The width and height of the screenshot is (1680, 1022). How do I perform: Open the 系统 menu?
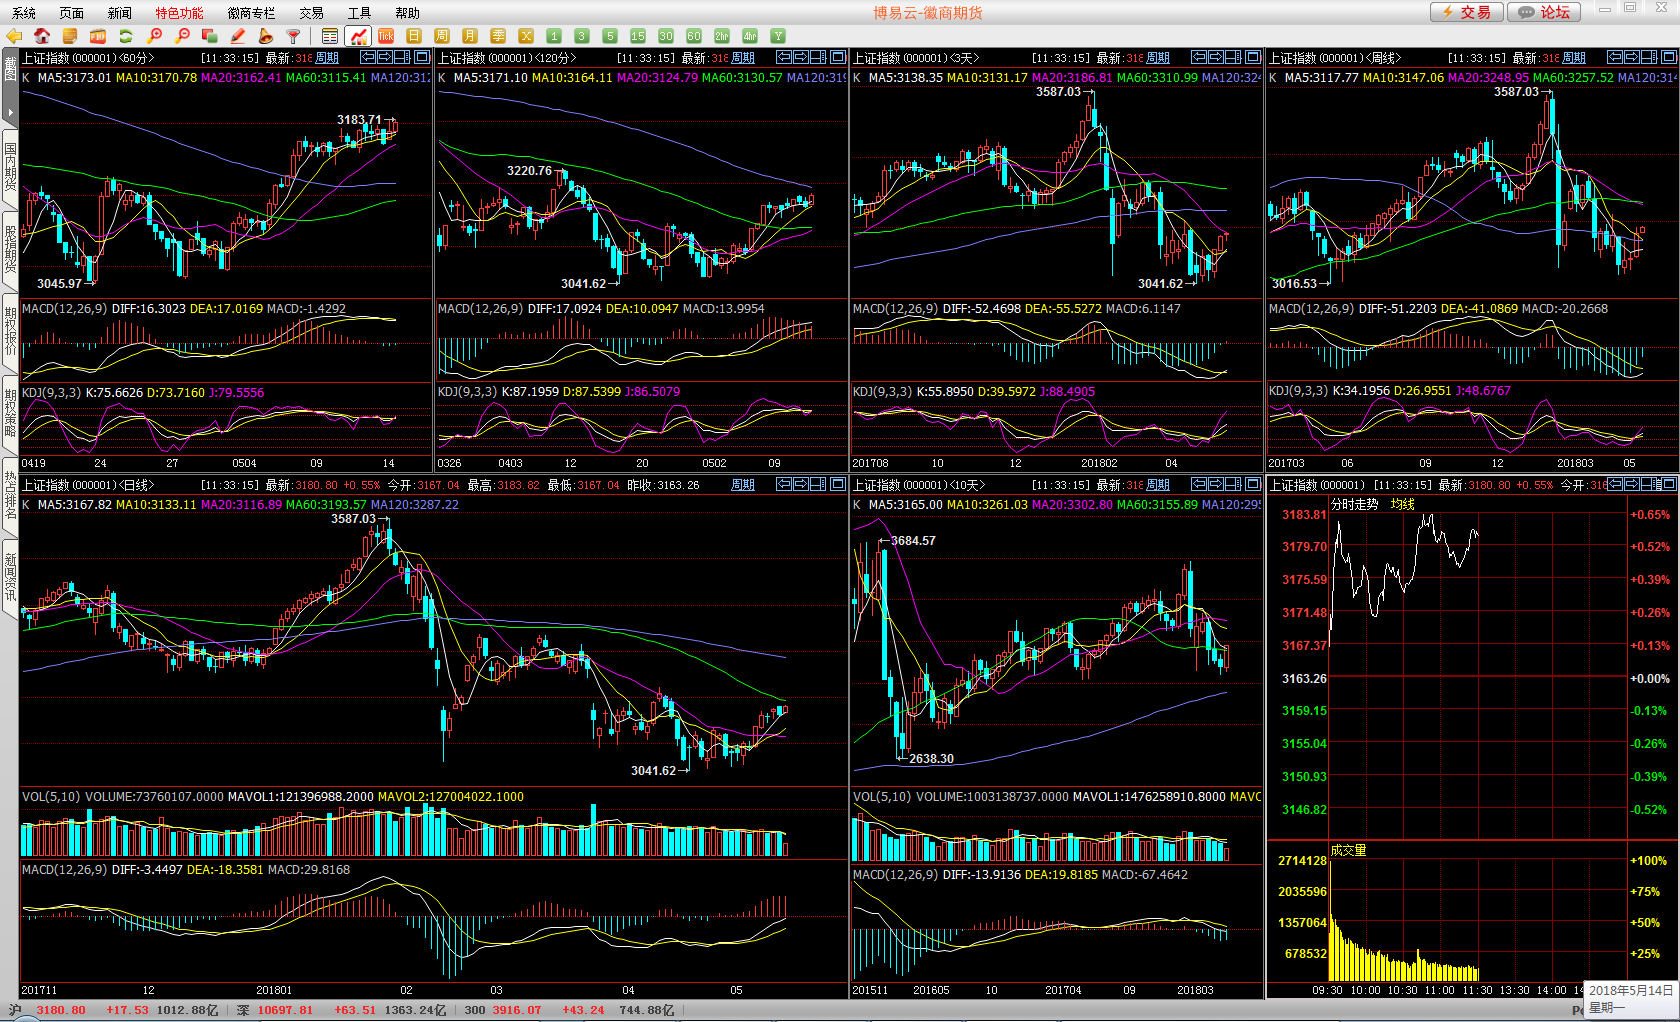[x=24, y=13]
